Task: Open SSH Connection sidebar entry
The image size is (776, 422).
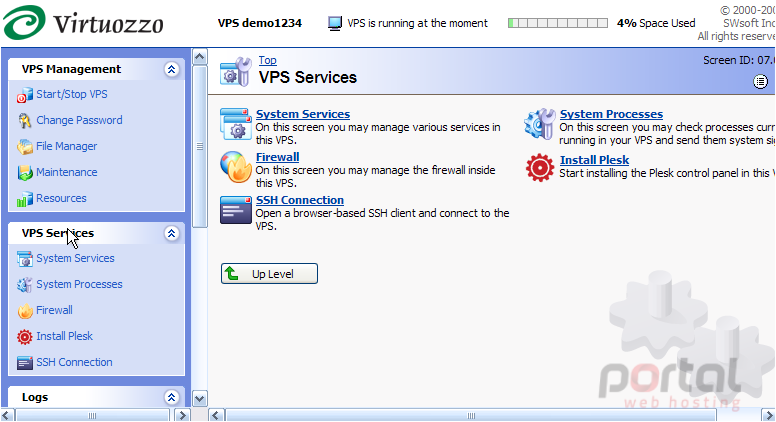Action: [x=74, y=362]
